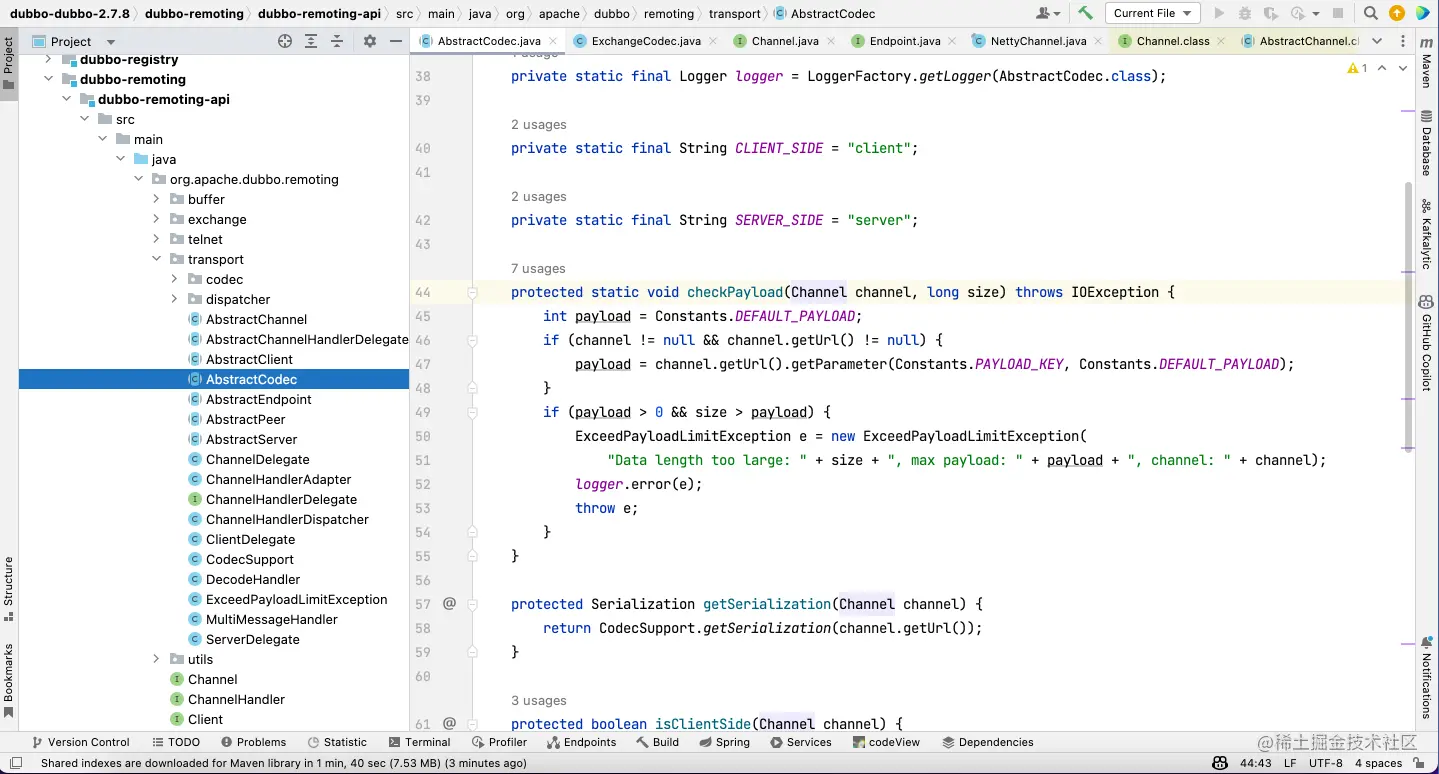The width and height of the screenshot is (1439, 774).
Task: Switch to Channel.class tab
Action: point(1173,41)
